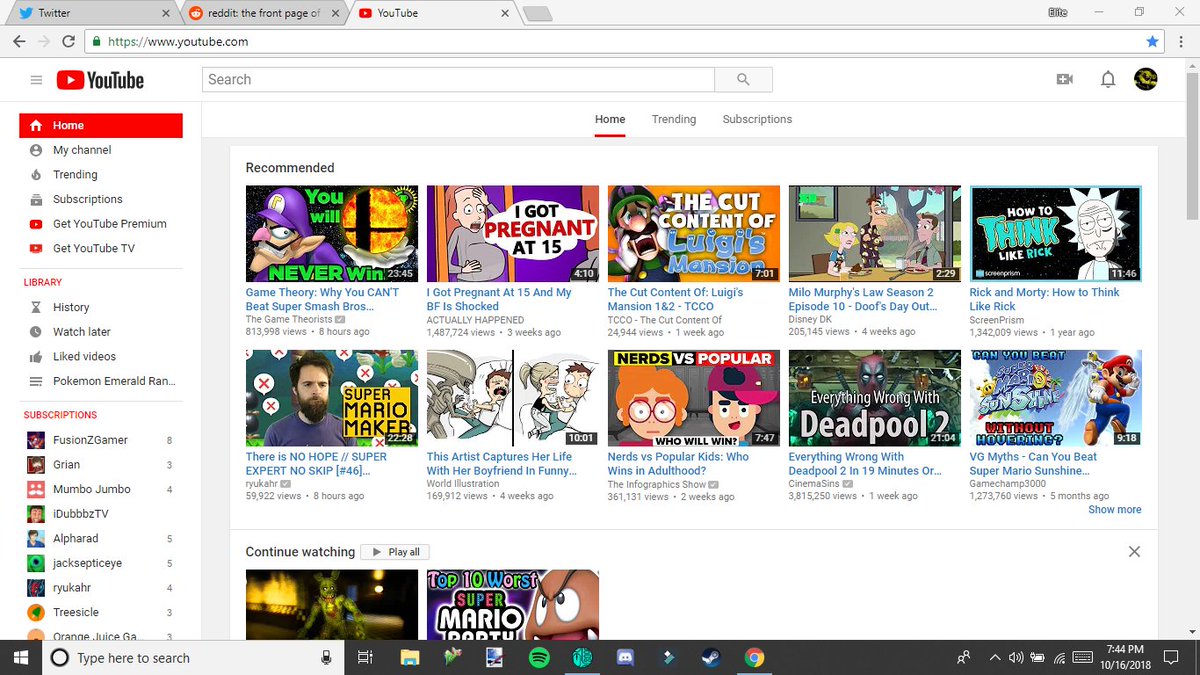Screen dimensions: 1200x675
Task: Go back with the browser back arrow
Action: [x=18, y=42]
